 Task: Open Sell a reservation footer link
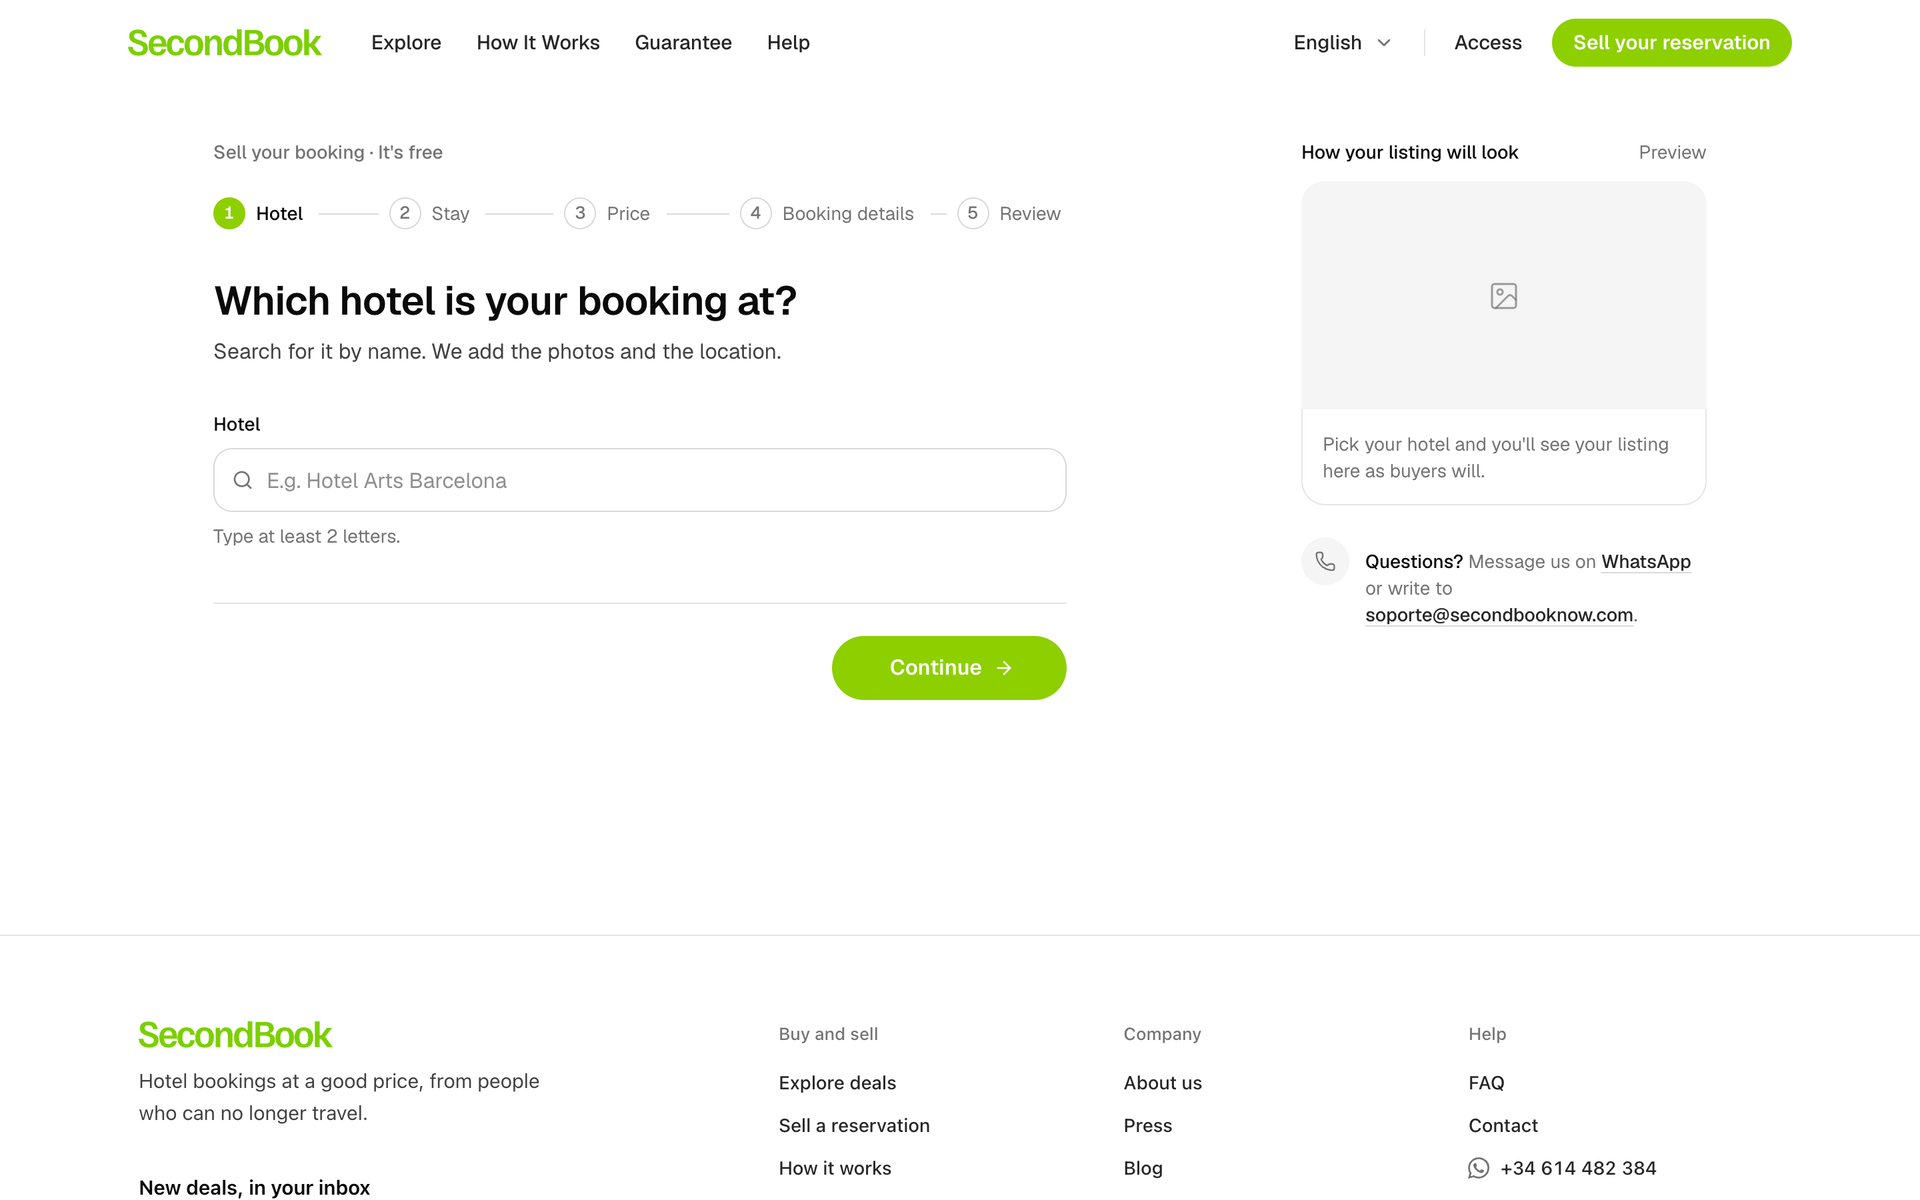tap(854, 1126)
